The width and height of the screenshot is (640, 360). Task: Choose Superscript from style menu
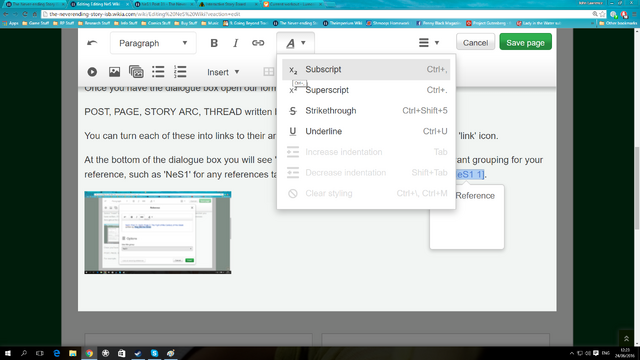point(366,90)
